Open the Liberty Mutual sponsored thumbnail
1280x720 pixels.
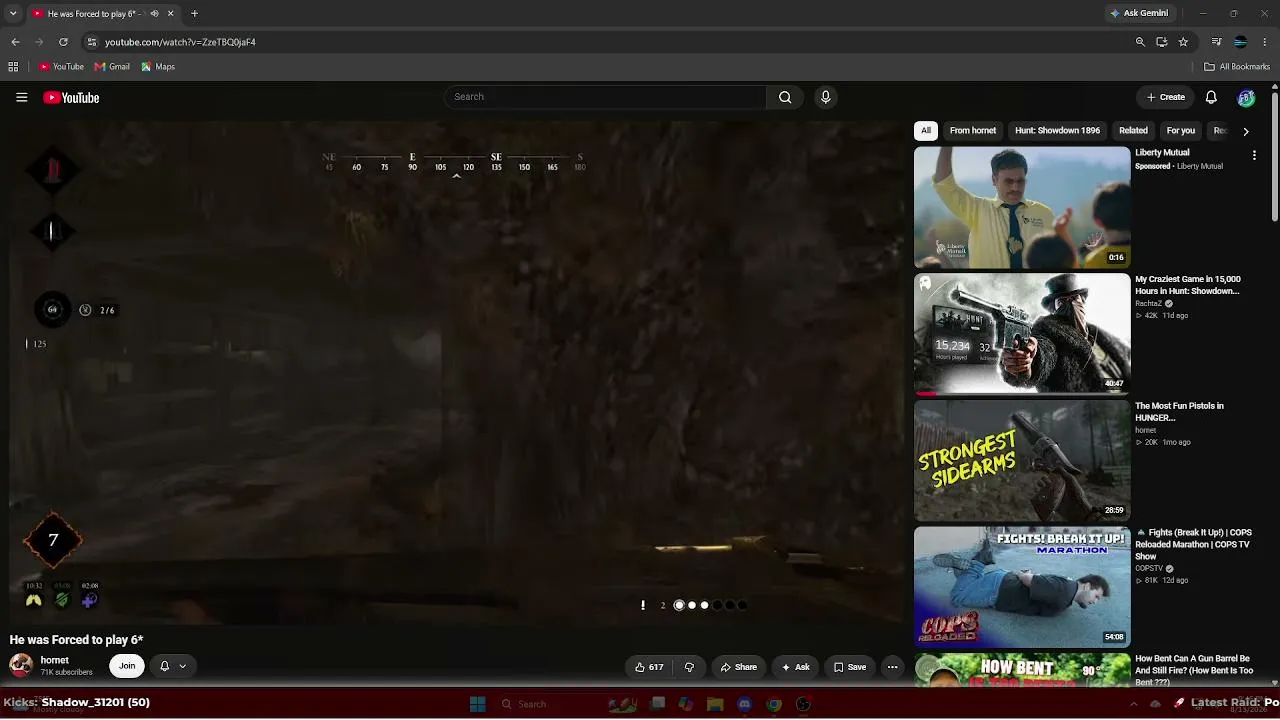(1022, 207)
